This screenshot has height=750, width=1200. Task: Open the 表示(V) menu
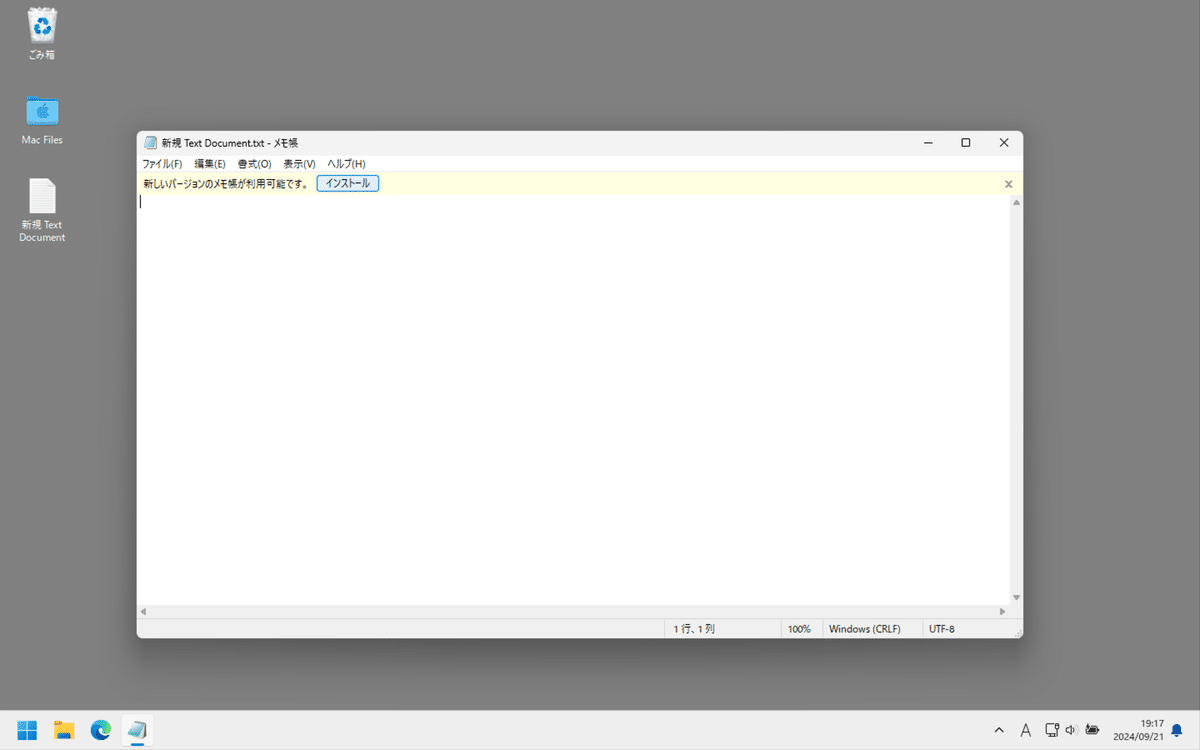(298, 163)
